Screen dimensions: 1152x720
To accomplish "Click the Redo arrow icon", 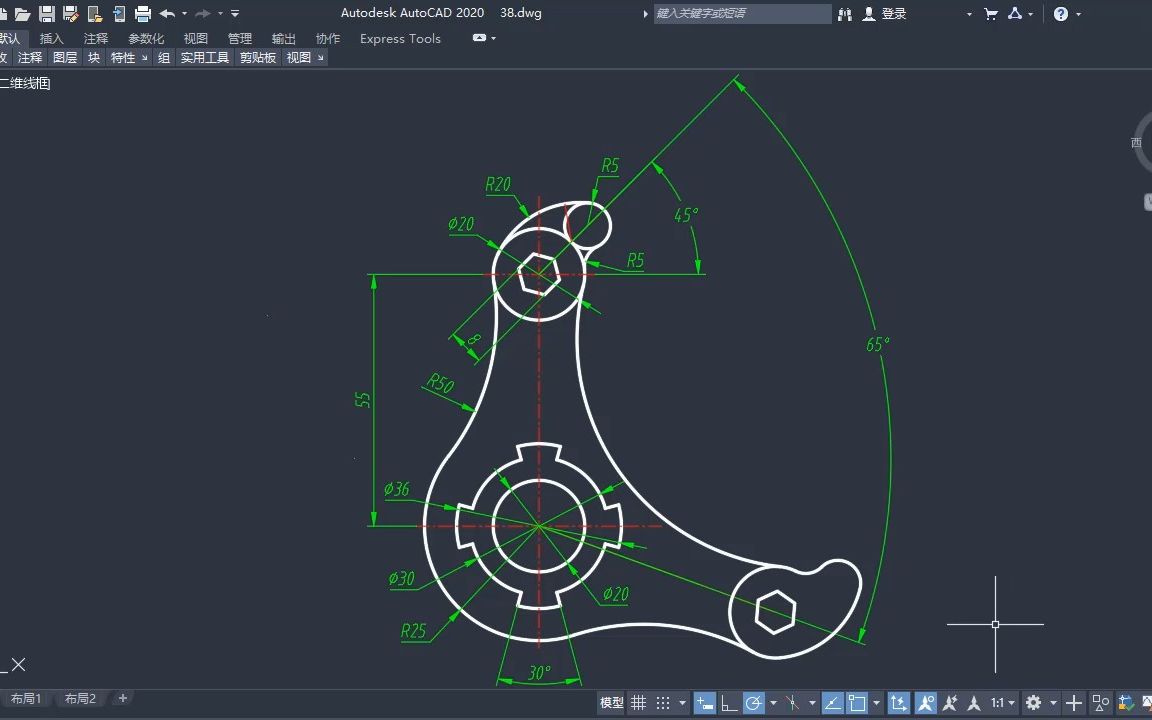I will tap(203, 13).
